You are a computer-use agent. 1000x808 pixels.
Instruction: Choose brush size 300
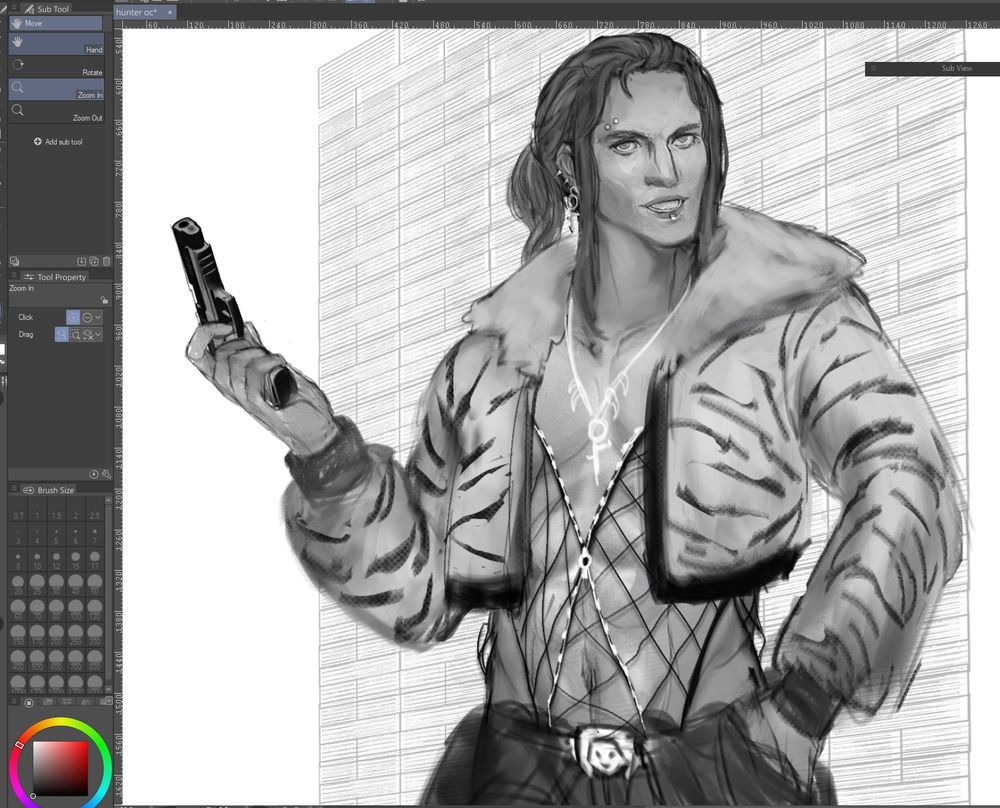coord(95,634)
